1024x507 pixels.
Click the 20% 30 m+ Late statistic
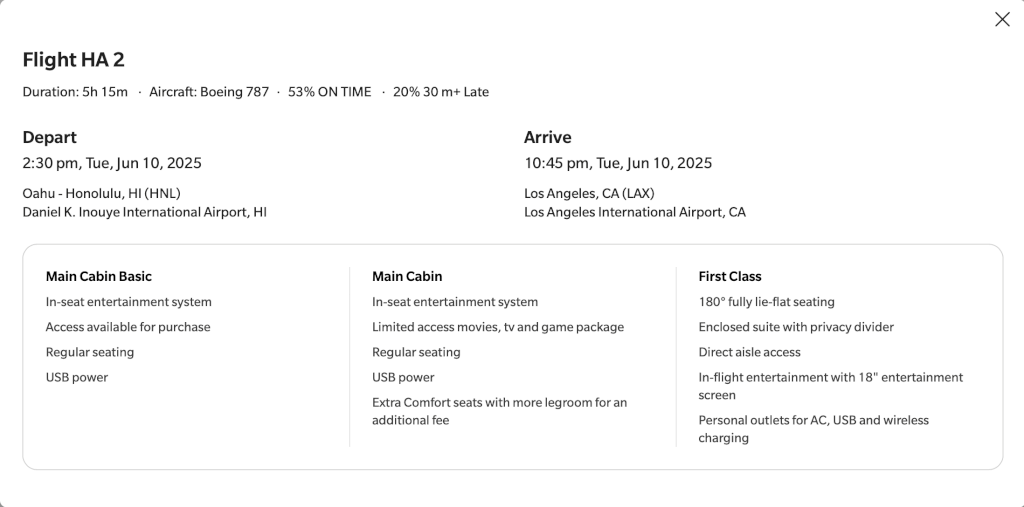click(441, 92)
